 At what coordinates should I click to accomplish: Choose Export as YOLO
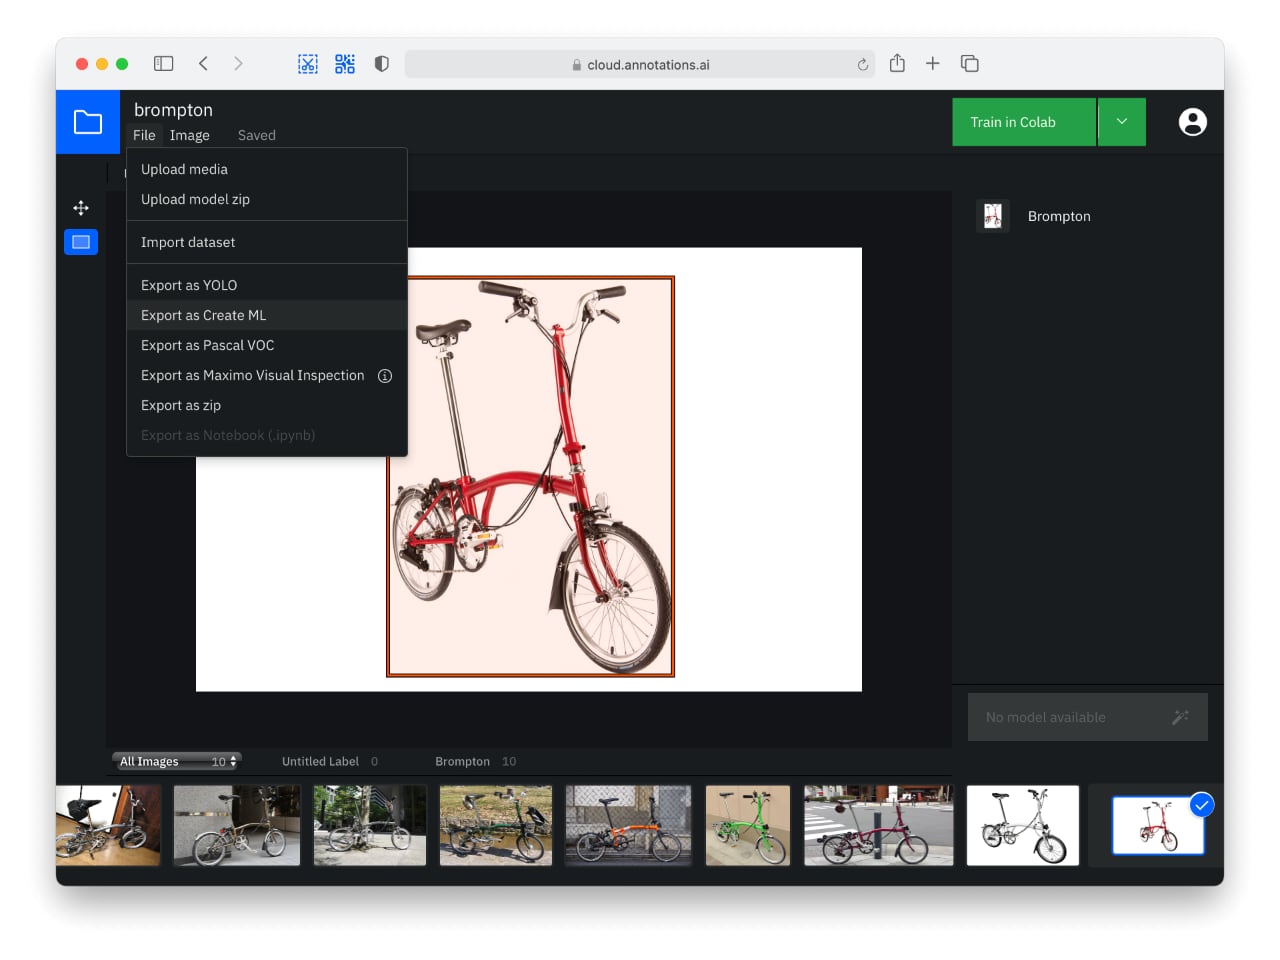(x=189, y=285)
